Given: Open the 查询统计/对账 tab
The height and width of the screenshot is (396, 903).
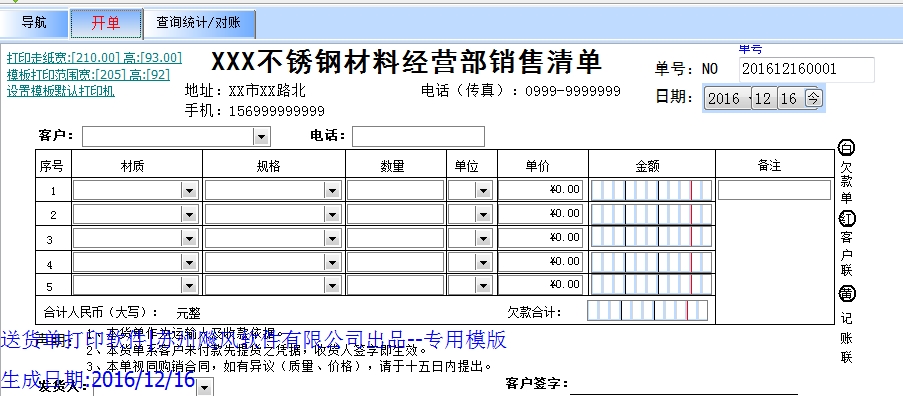Looking at the screenshot, I should tap(199, 24).
